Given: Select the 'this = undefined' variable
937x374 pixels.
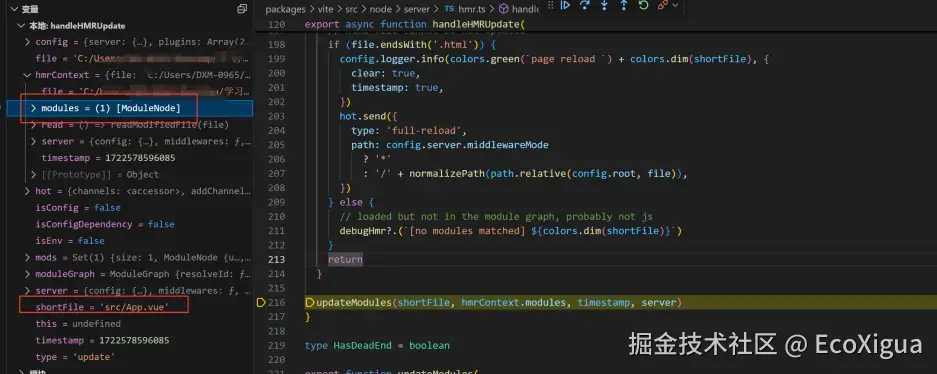Looking at the screenshot, I should point(78,324).
